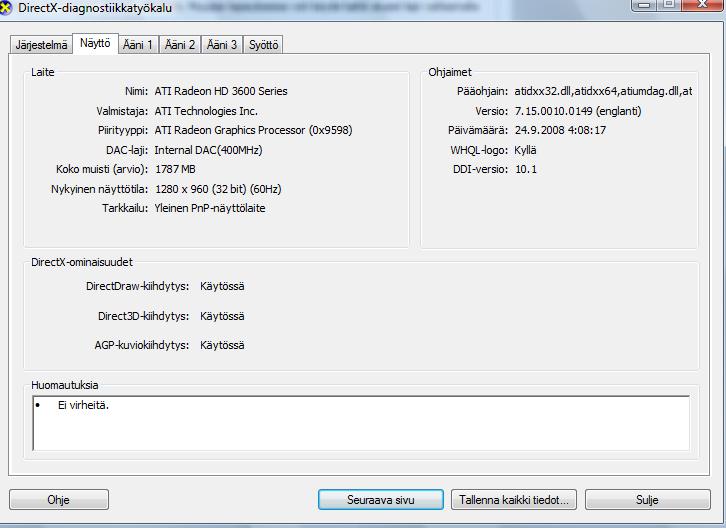Click the Sulje button
The width and height of the screenshot is (726, 531).
[647, 500]
